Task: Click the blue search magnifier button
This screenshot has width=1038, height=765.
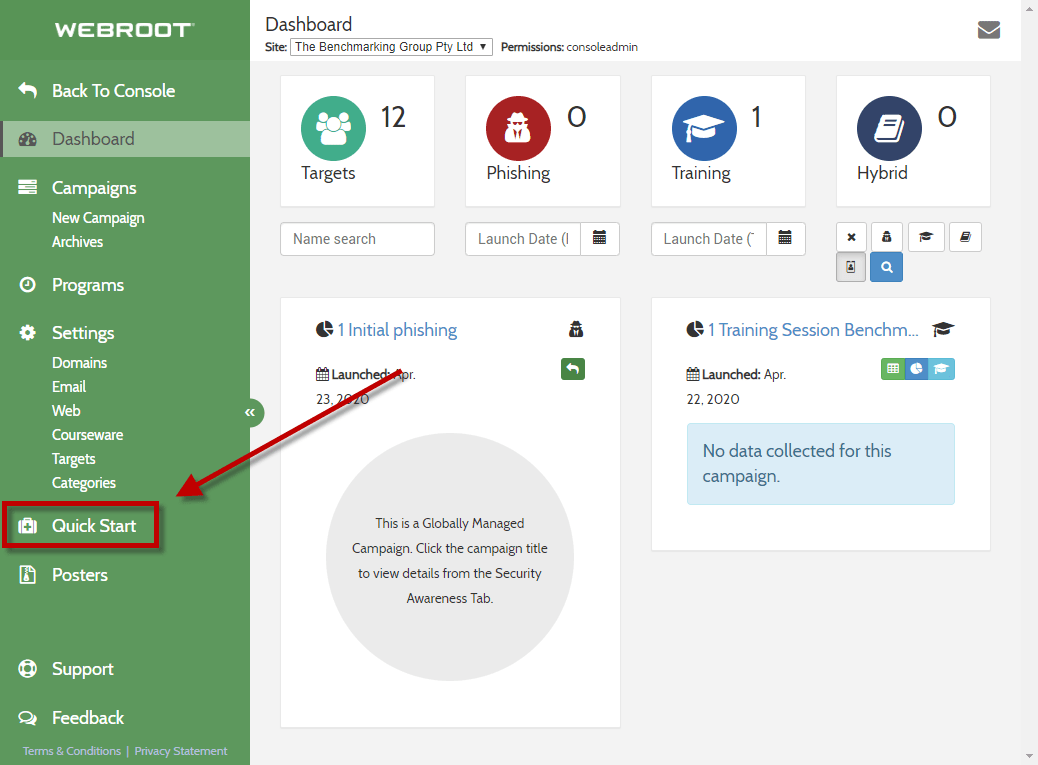Action: [x=886, y=267]
